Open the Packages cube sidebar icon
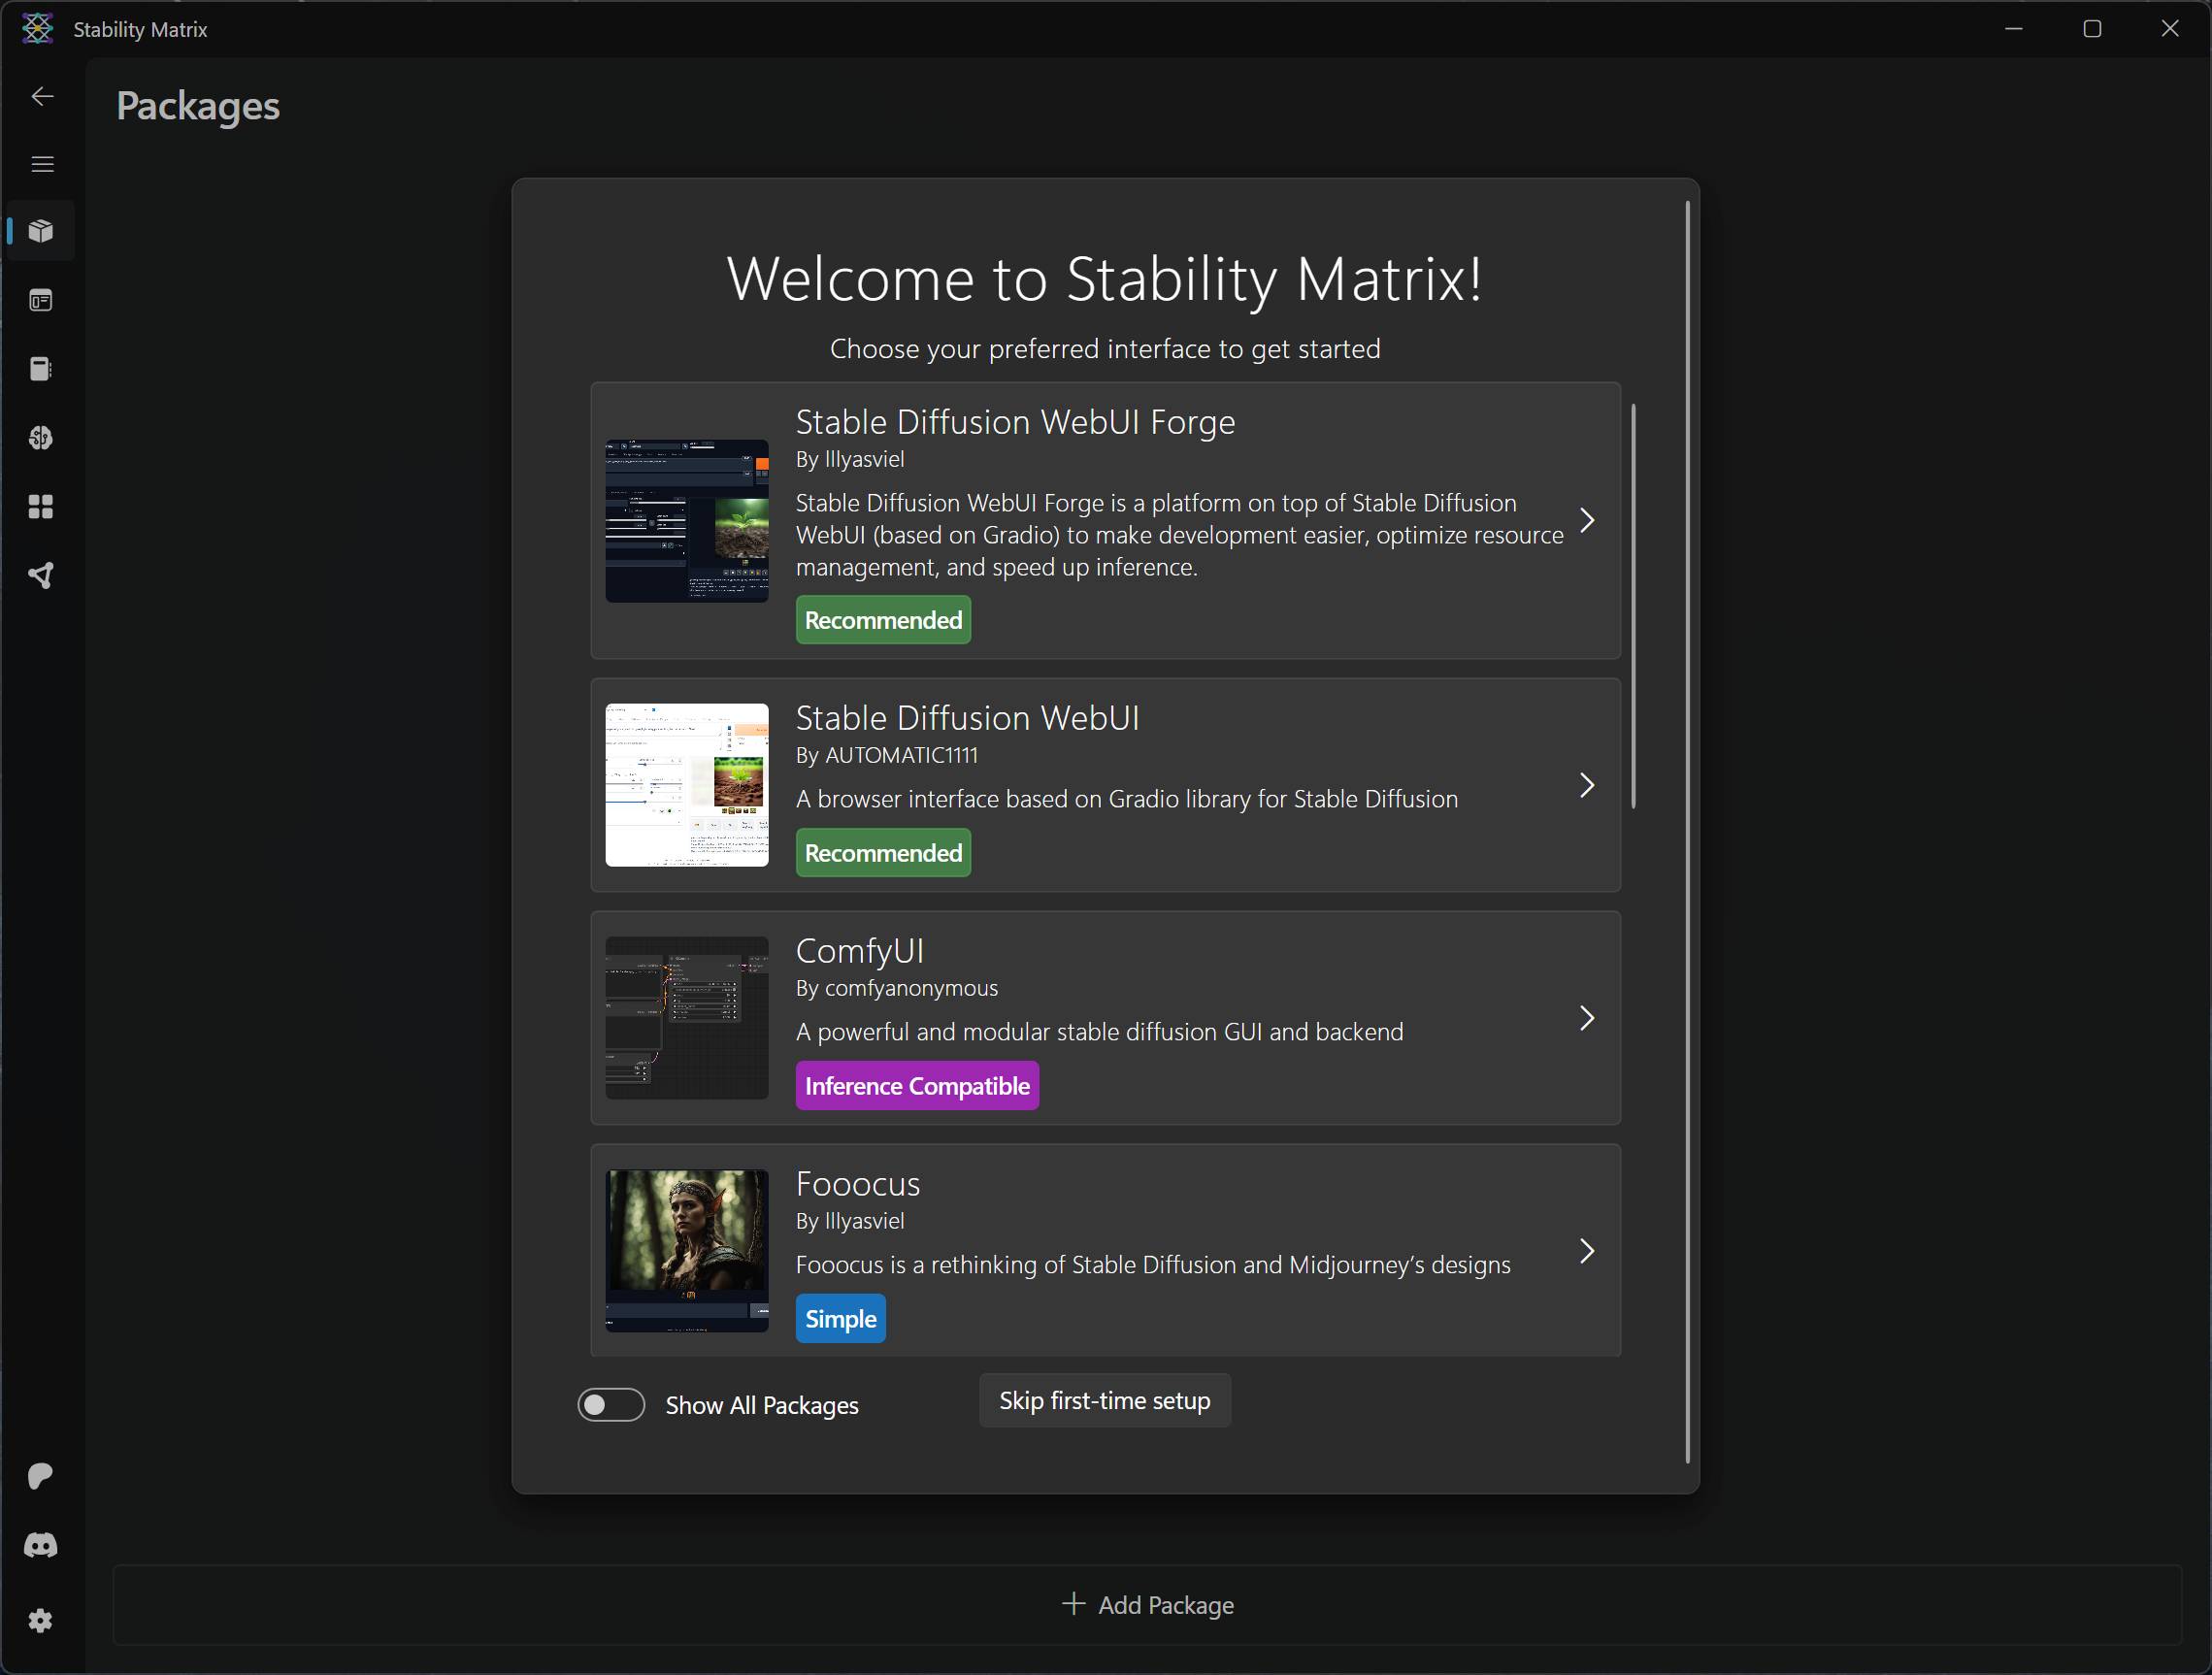Image resolution: width=2212 pixels, height=1675 pixels. click(41, 231)
